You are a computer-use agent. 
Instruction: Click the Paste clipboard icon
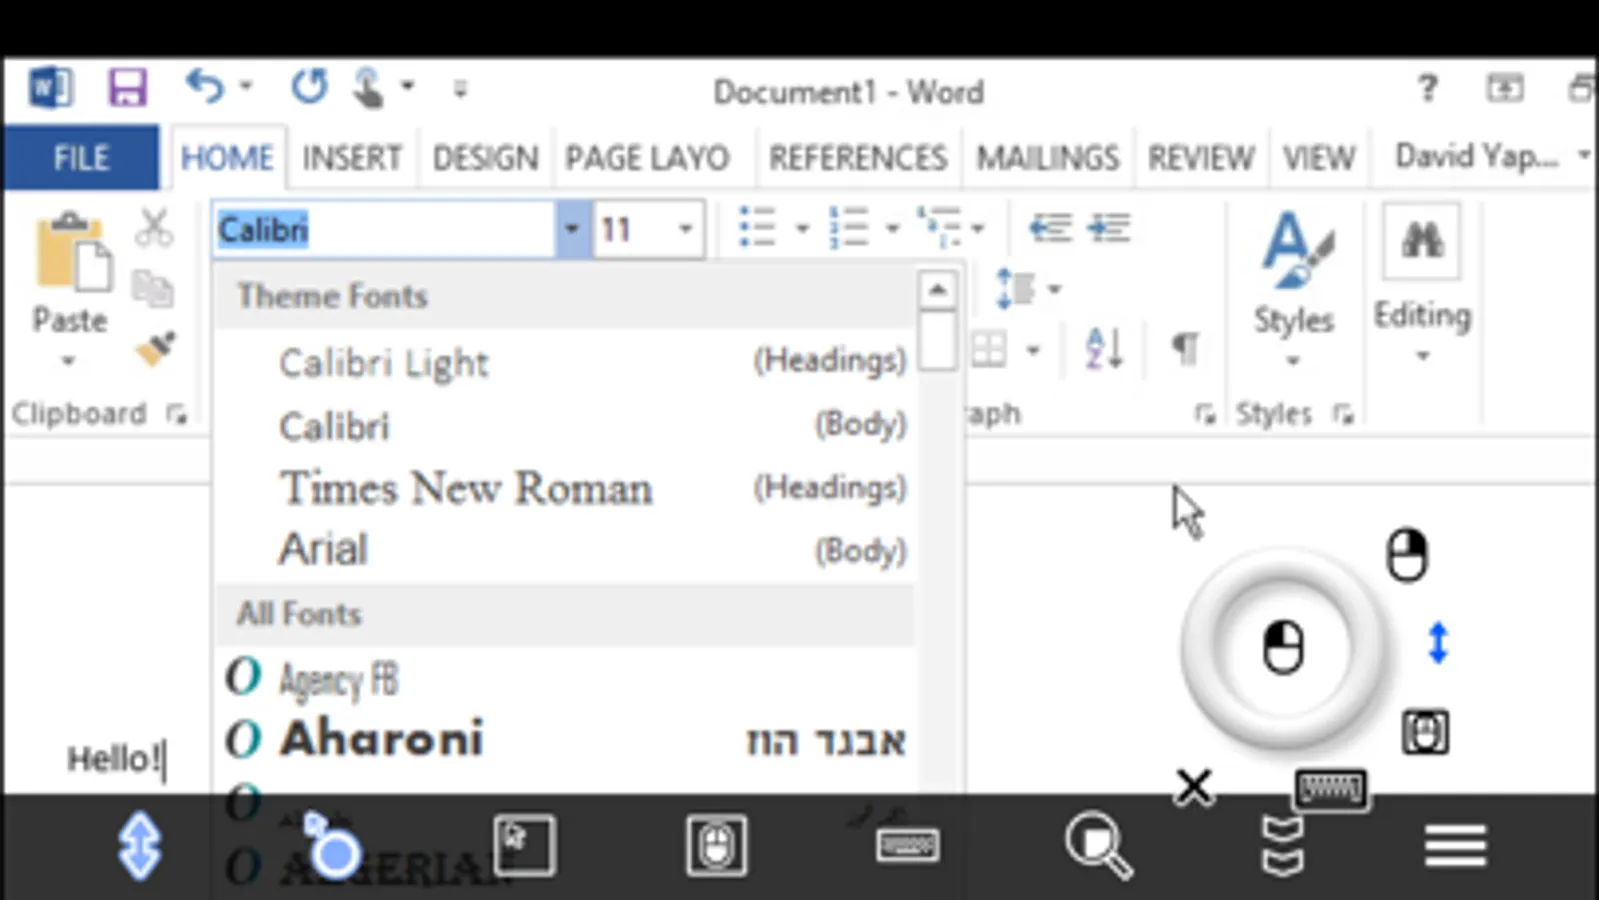[72, 250]
